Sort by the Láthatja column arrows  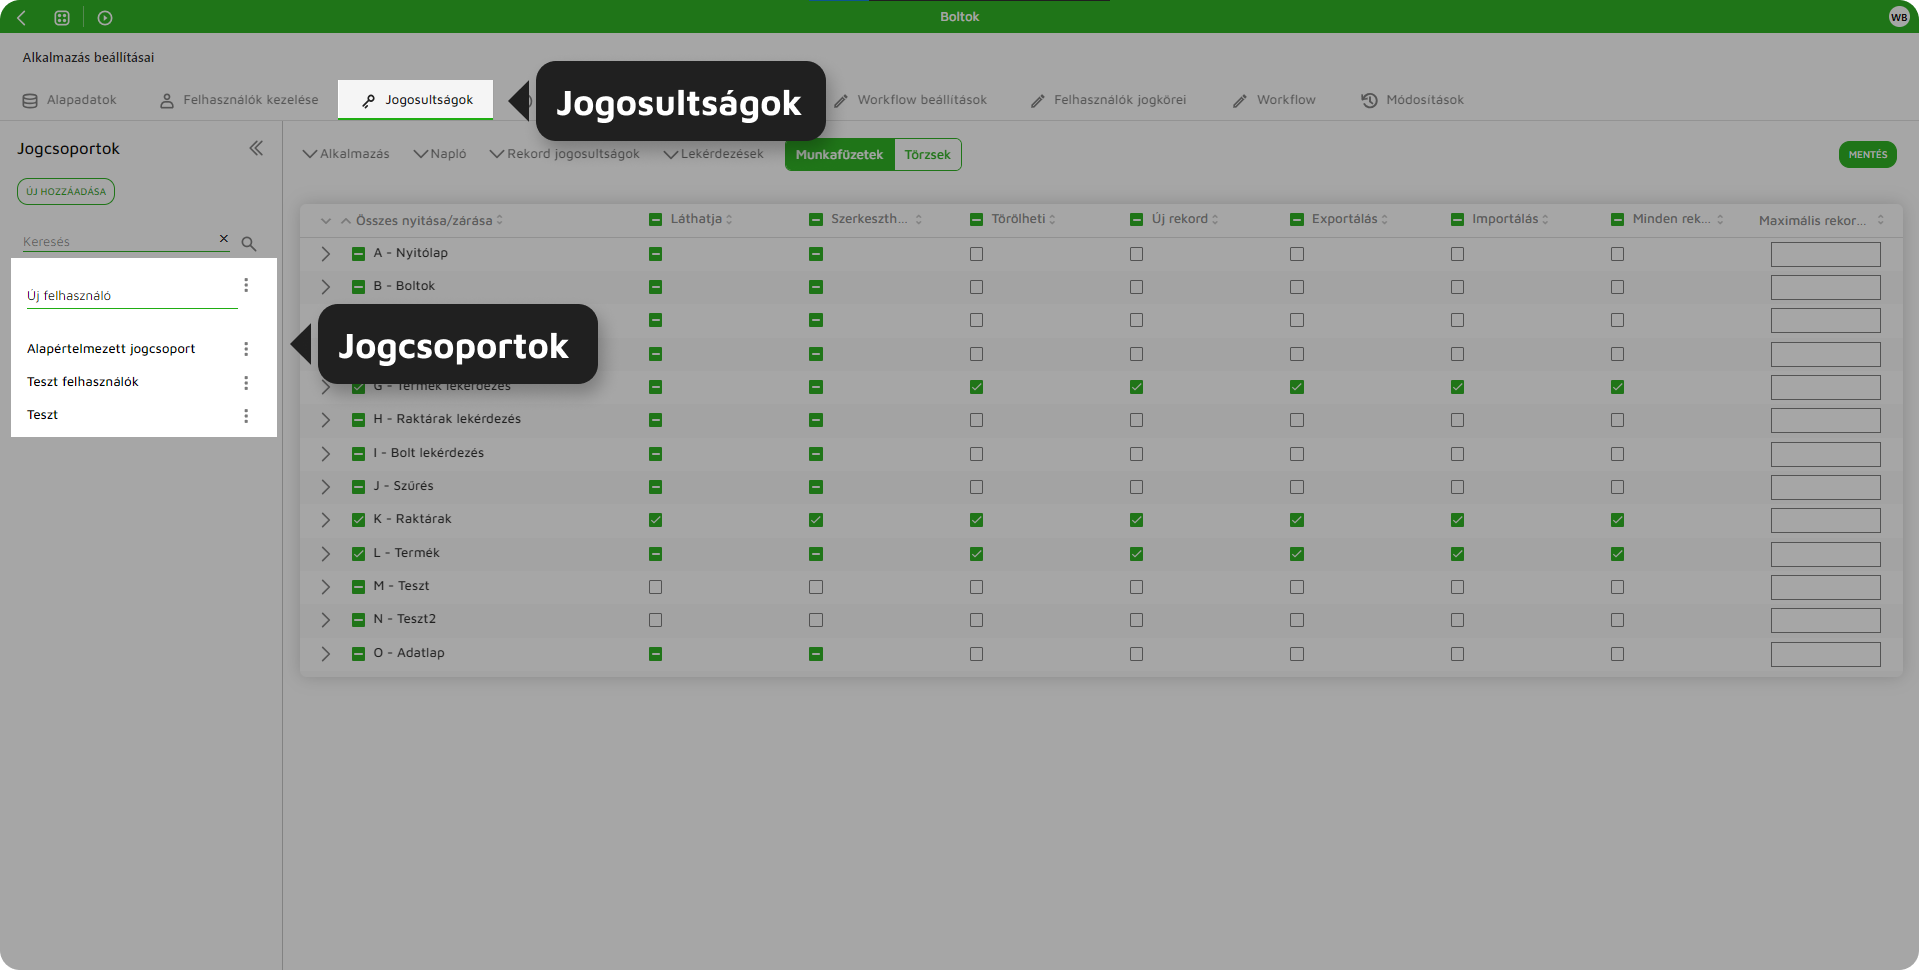729,219
